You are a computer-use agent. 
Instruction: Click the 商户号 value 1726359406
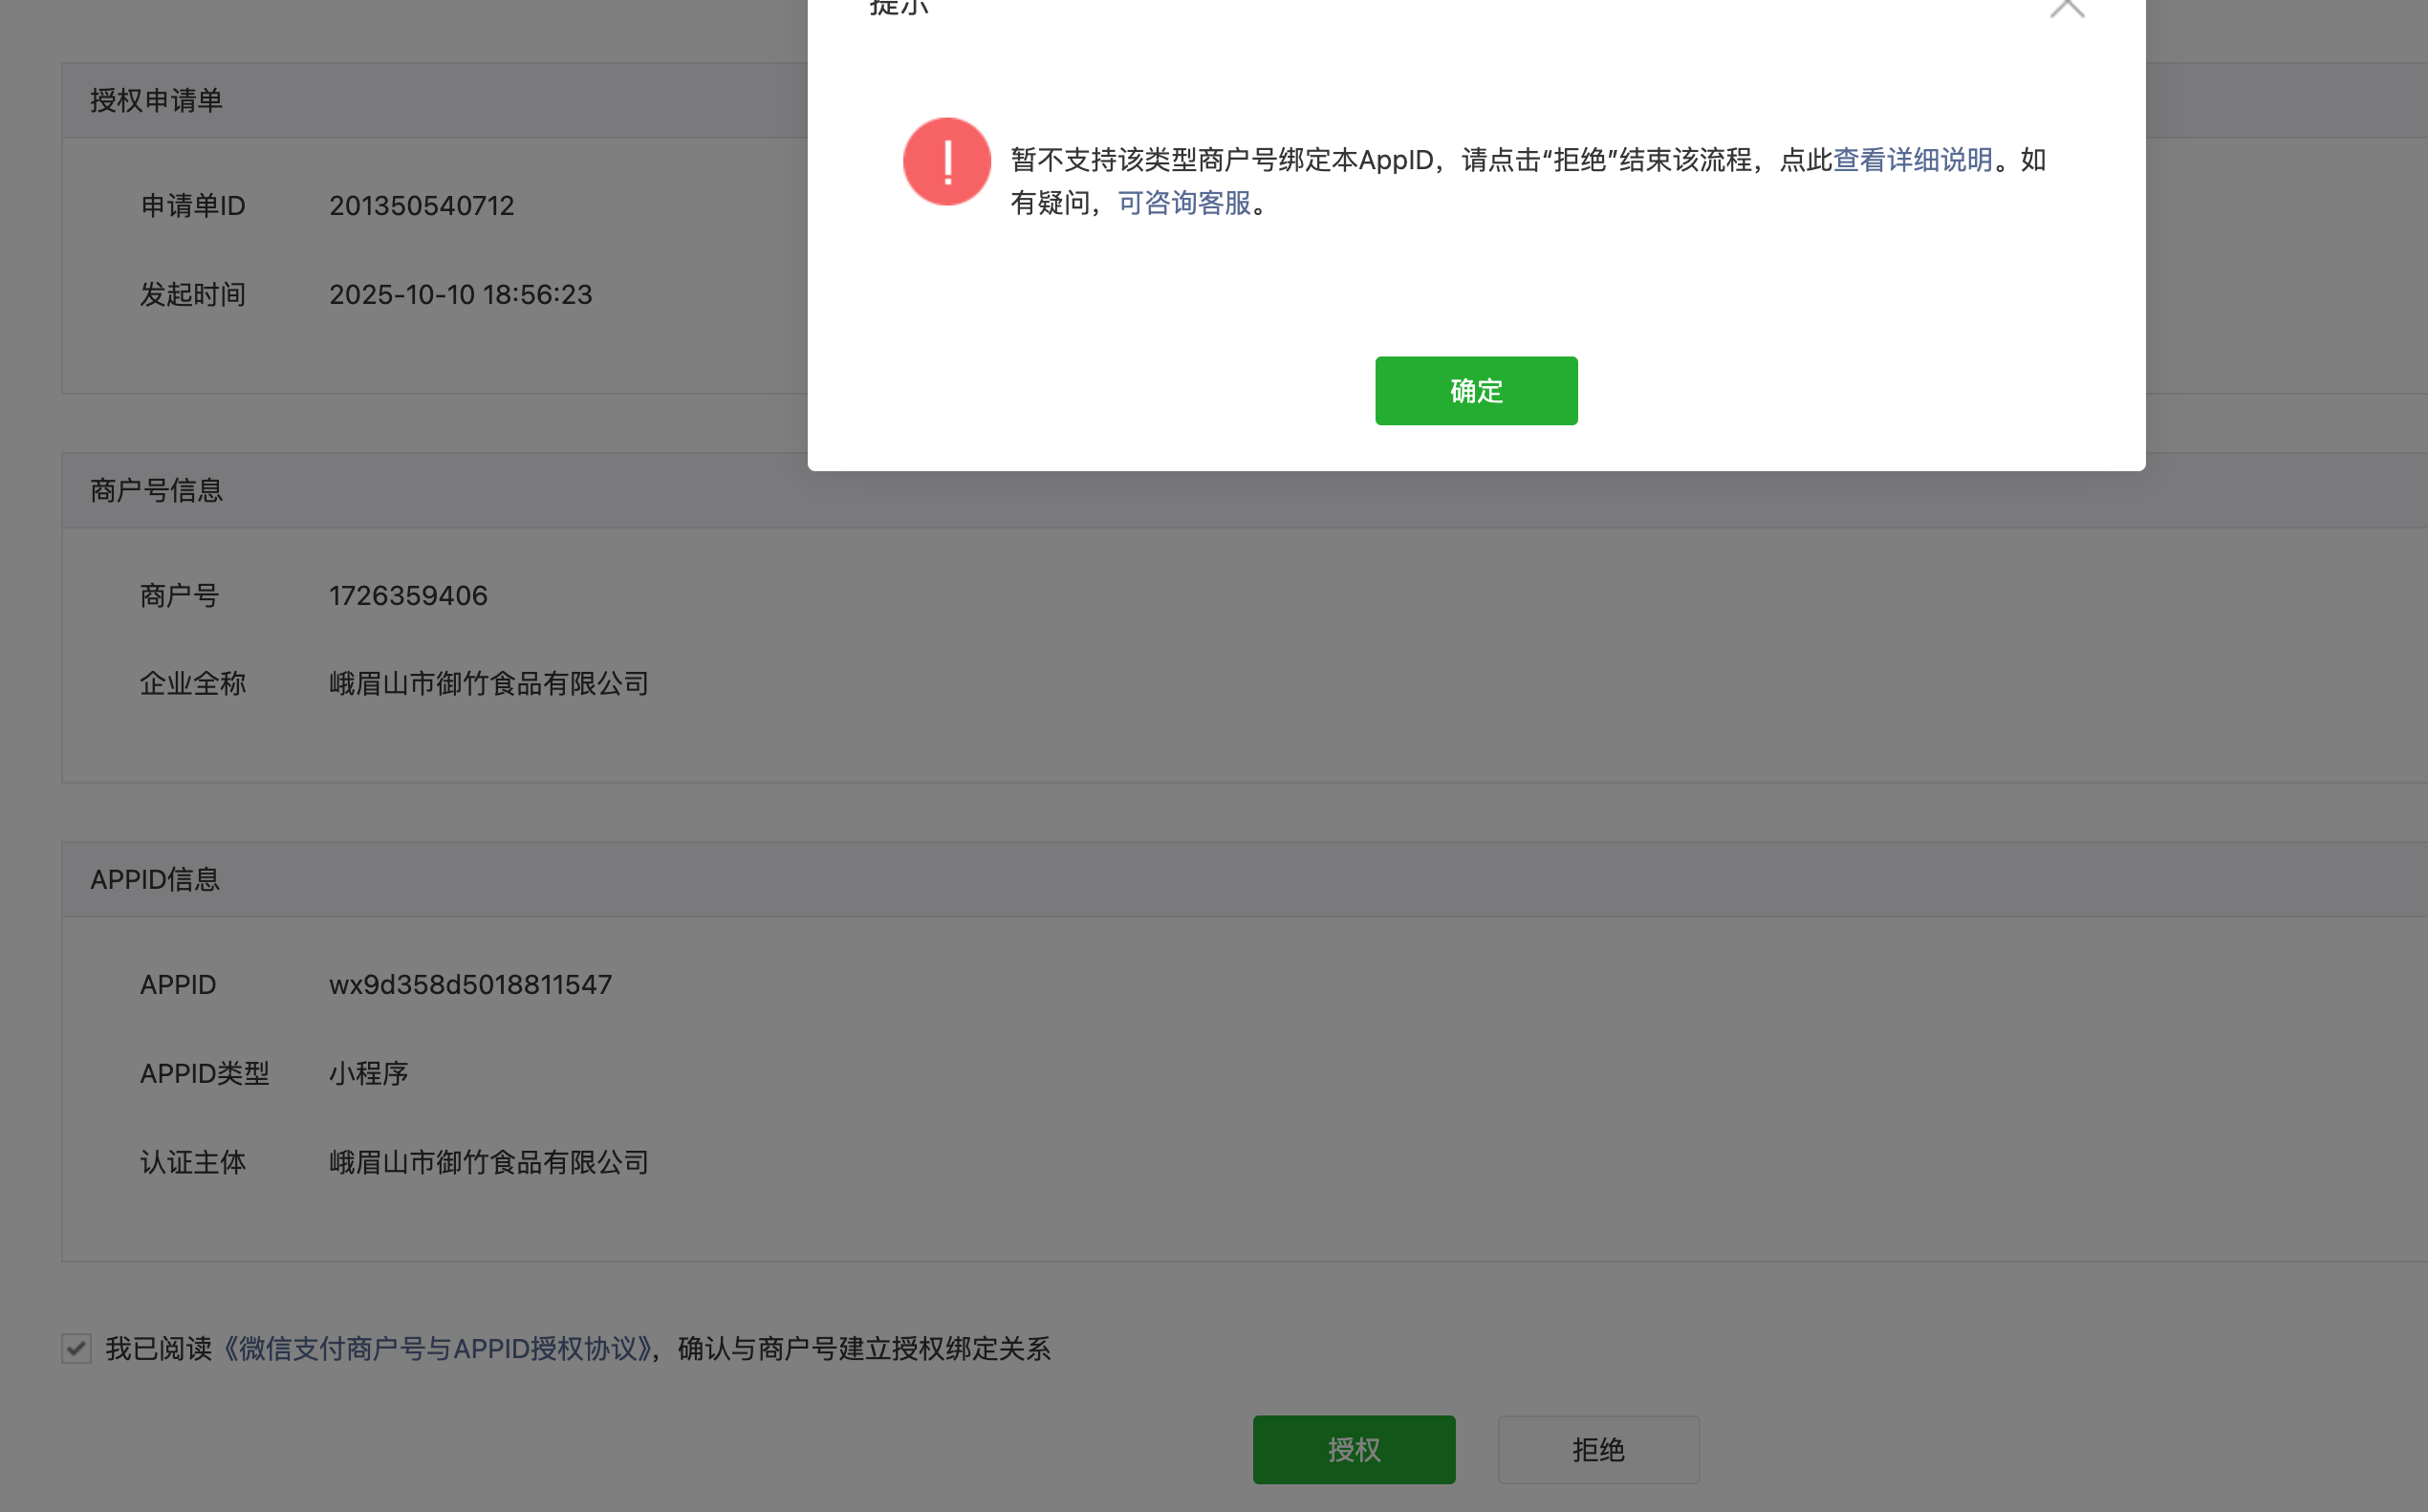408,596
